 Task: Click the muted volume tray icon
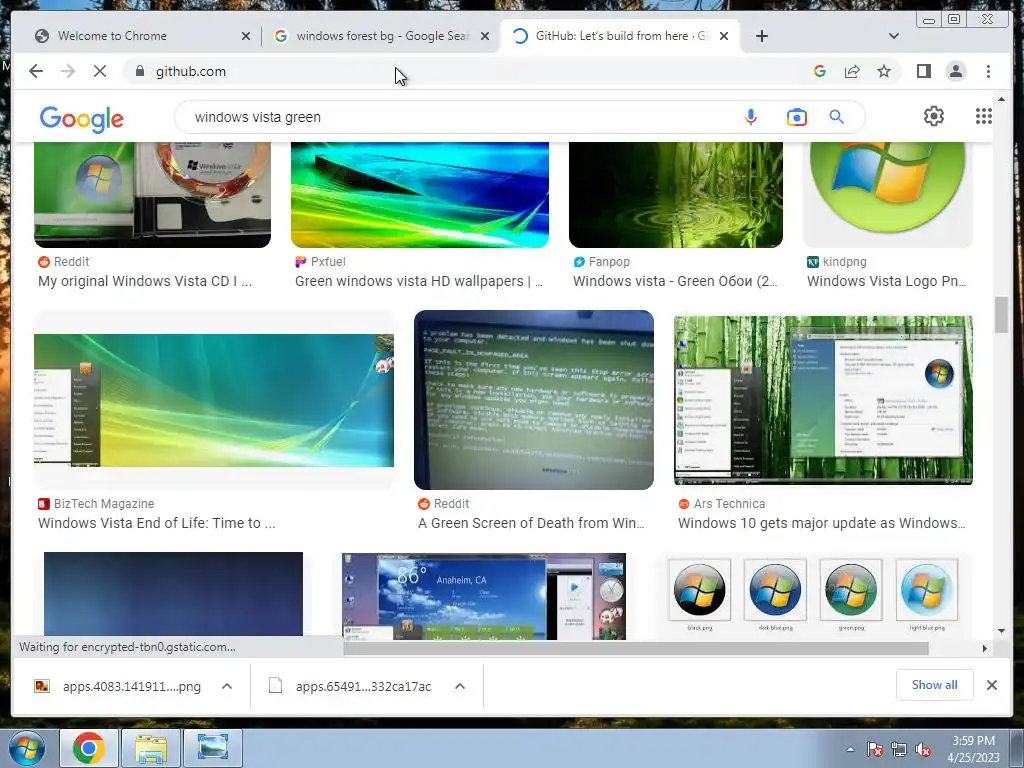[x=923, y=749]
